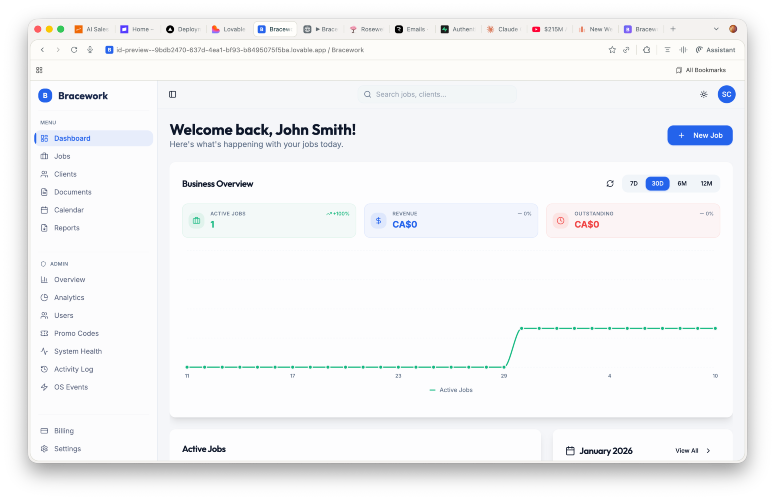Click the Users icon in Admin section
The width and height of the screenshot is (775, 500).
[x=44, y=315]
